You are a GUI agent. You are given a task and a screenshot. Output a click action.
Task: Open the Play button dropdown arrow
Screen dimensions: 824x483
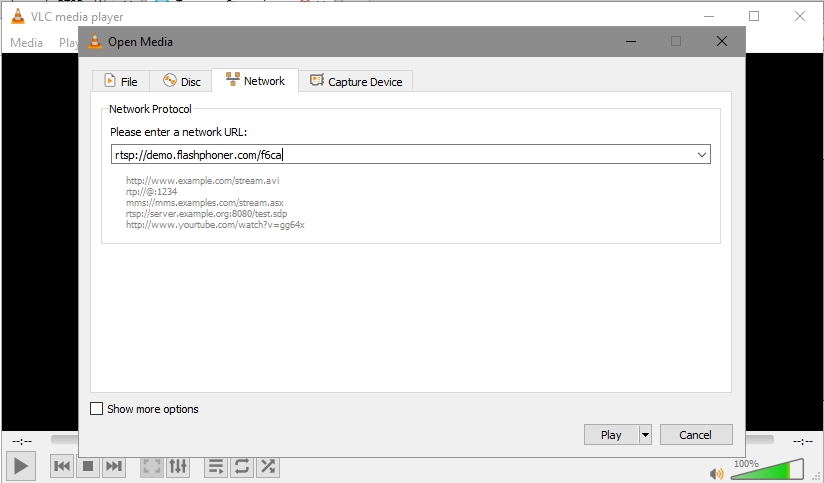[645, 435]
